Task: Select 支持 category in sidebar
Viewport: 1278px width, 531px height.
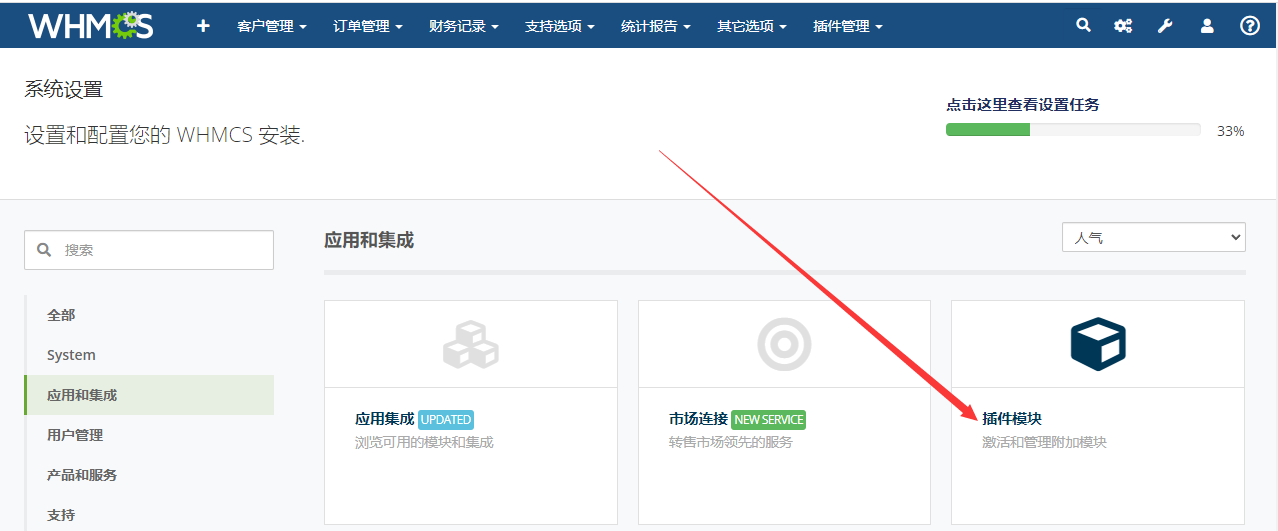Action: tap(149, 515)
